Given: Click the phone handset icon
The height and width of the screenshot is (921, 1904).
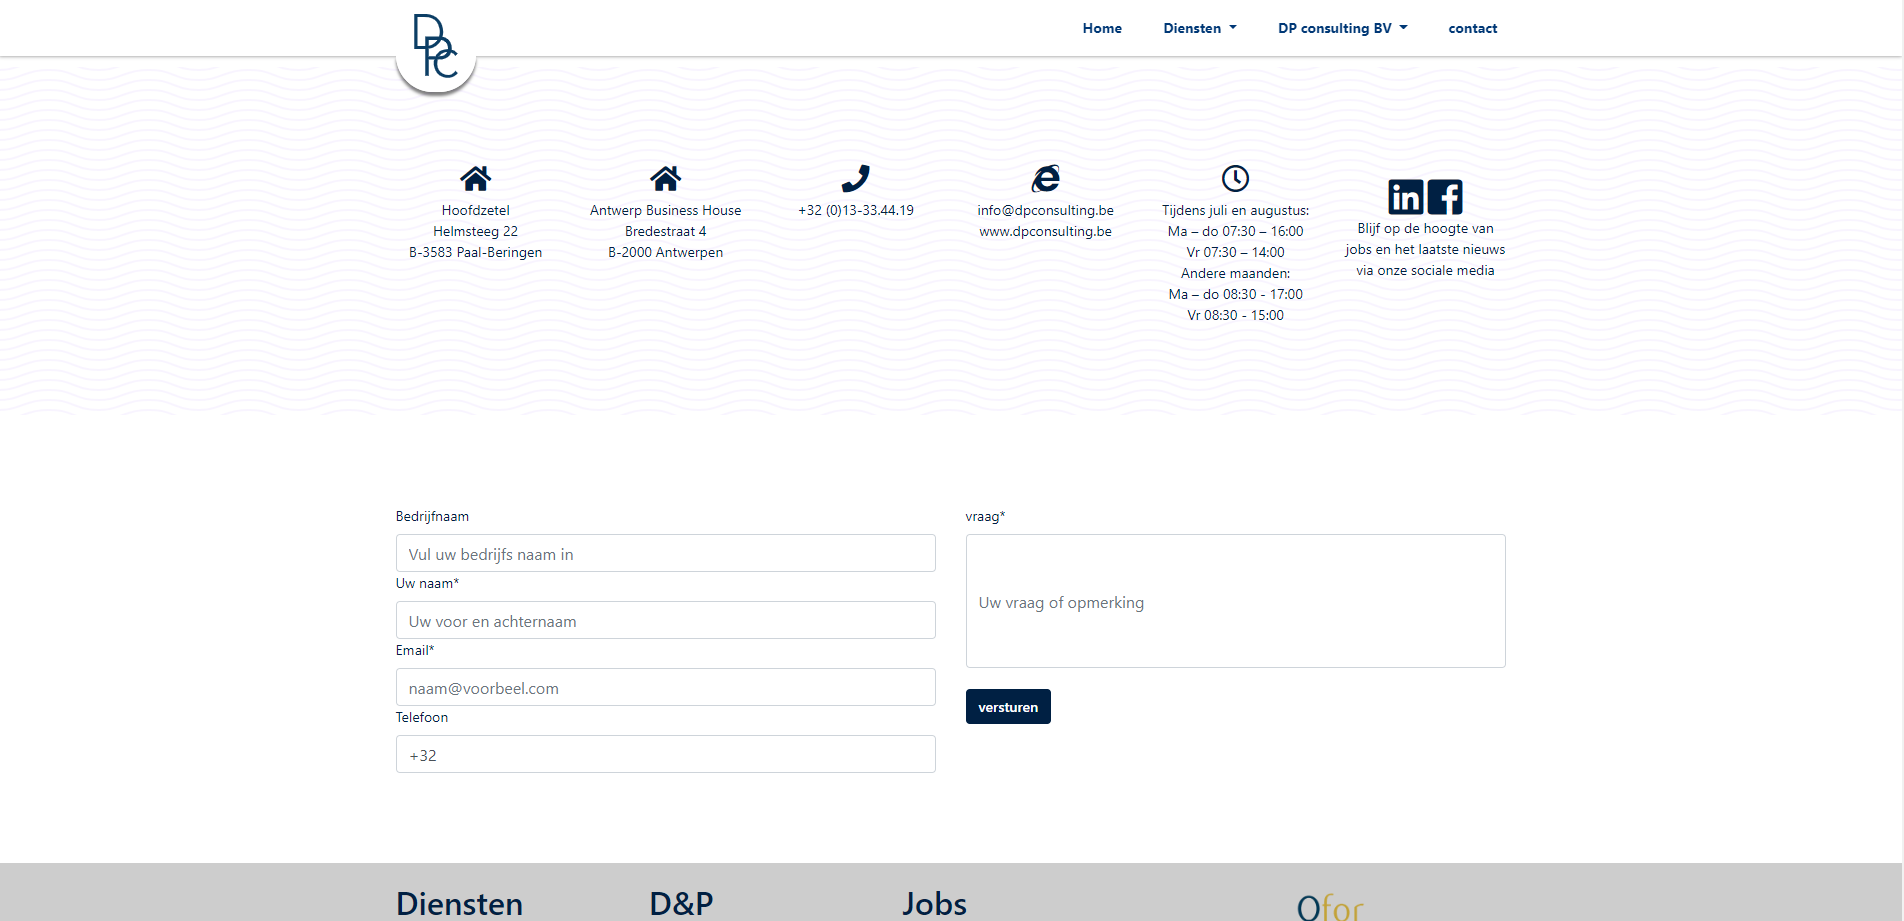Looking at the screenshot, I should [x=856, y=179].
